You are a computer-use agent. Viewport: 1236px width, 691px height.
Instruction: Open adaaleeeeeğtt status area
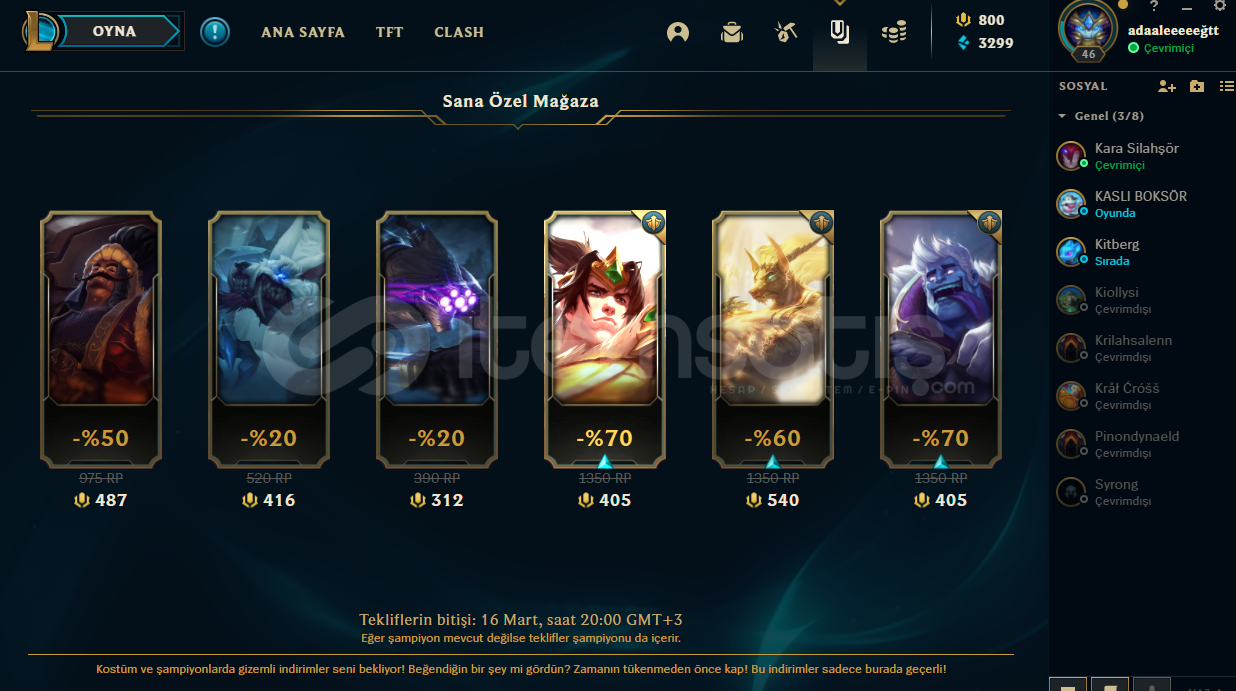(1161, 48)
